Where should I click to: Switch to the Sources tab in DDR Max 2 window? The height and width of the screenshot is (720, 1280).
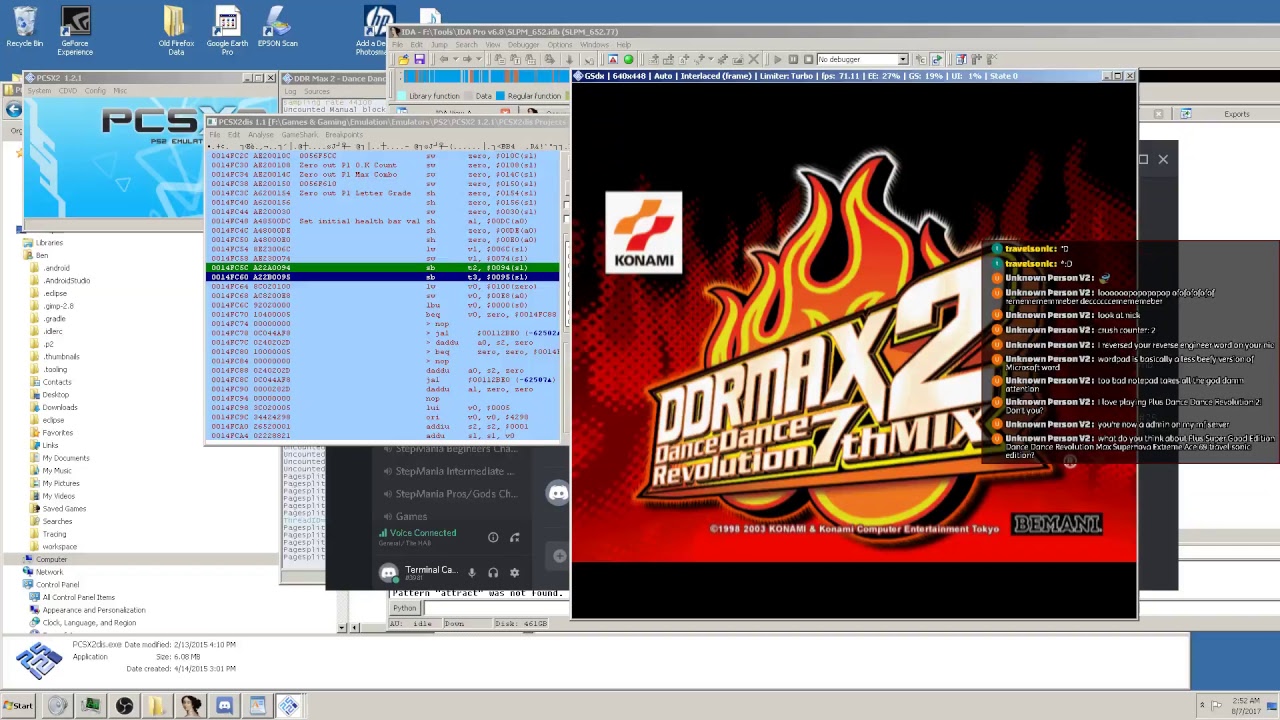(x=317, y=92)
